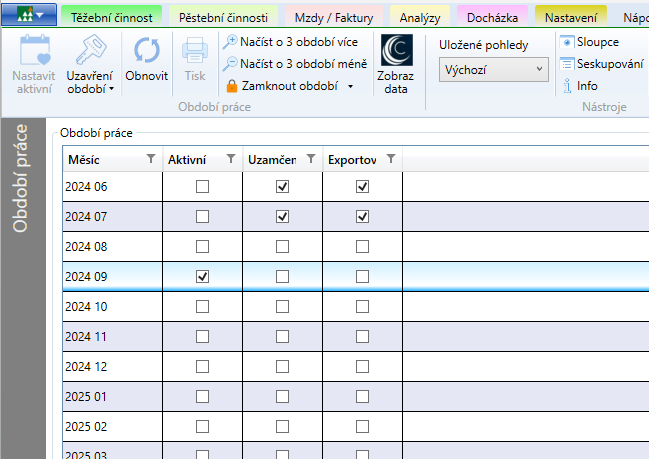Screen dimensions: 649x459
Task: Load three fewer periods with Načíst méně
Action: 293,64
